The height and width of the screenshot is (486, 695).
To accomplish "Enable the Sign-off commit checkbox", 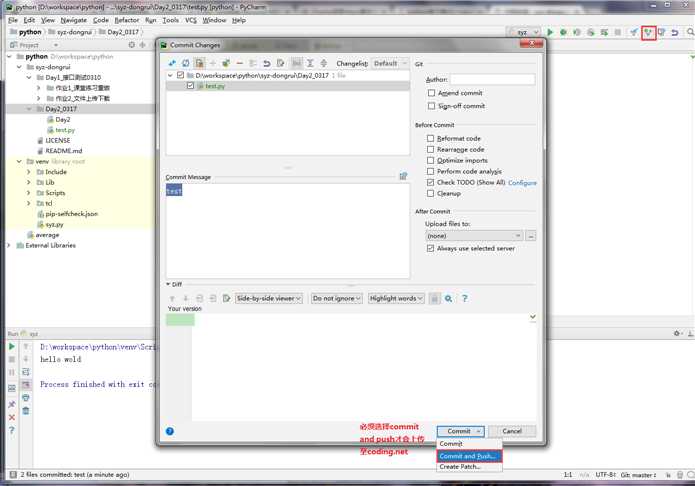I will click(431, 106).
